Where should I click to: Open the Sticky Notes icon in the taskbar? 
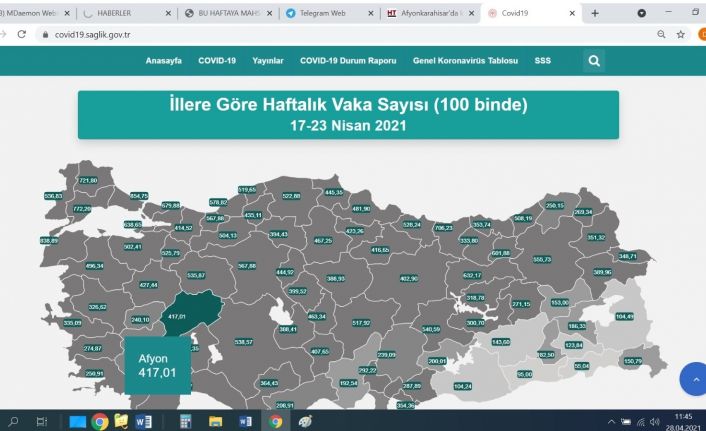tap(121, 421)
